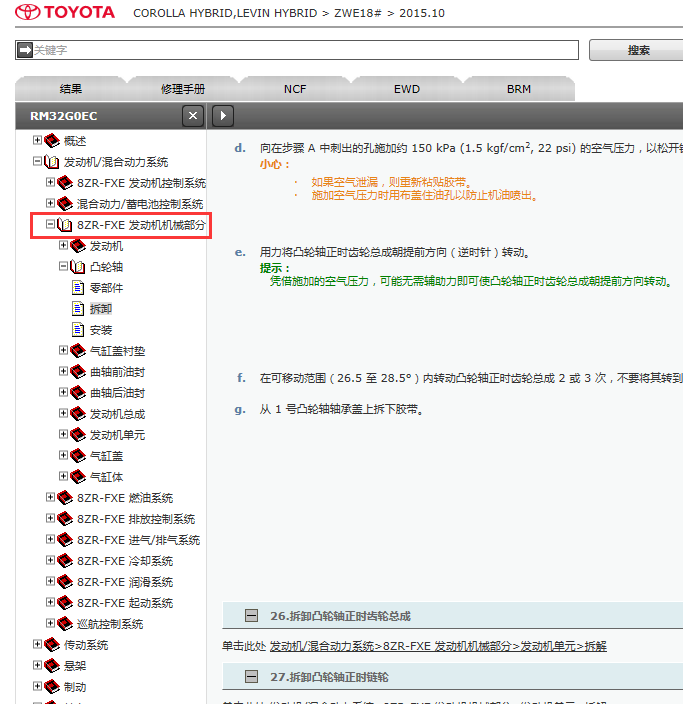Expand 8ZR-FXE 排放控制系统 node
This screenshot has width=683, height=704.
click(50, 518)
